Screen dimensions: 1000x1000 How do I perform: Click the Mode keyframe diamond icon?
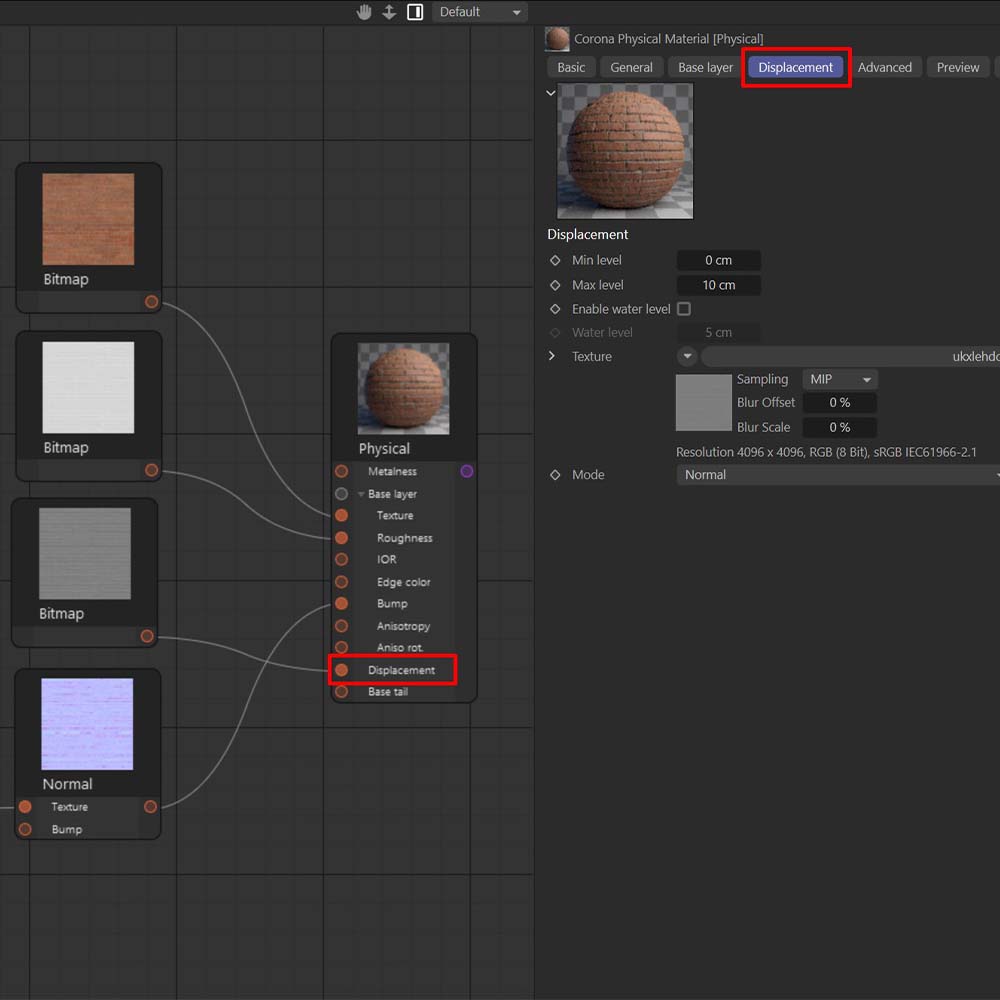(556, 475)
